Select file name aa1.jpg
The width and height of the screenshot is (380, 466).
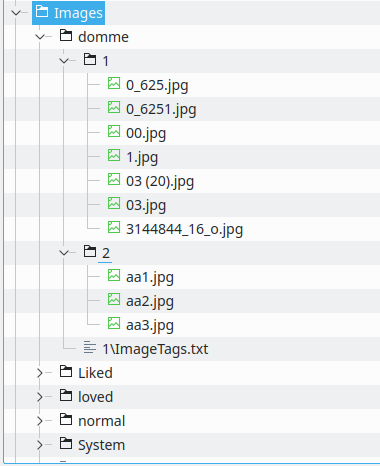pos(150,278)
